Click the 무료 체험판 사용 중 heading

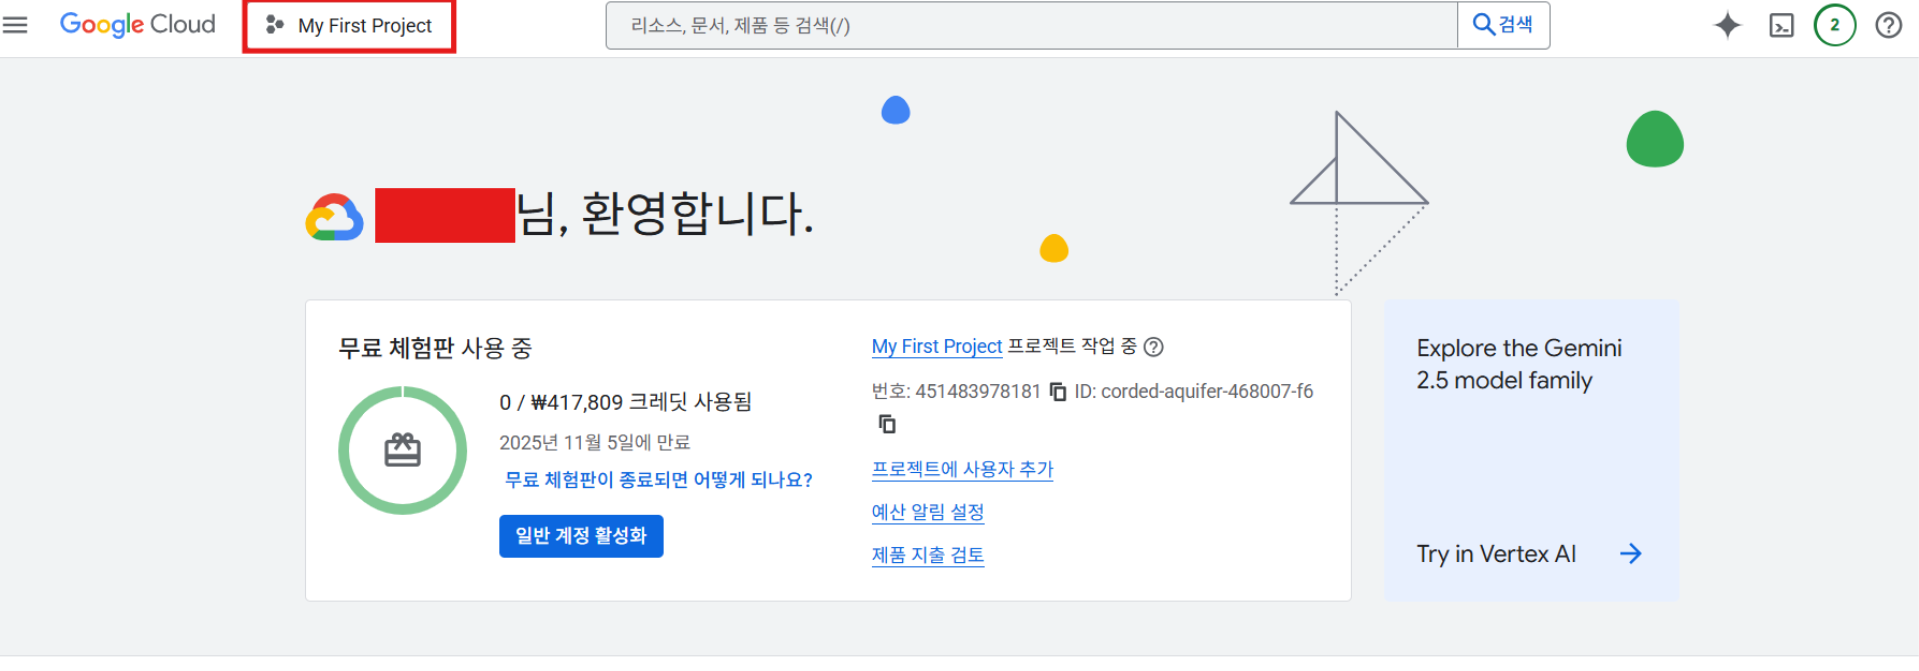click(435, 348)
